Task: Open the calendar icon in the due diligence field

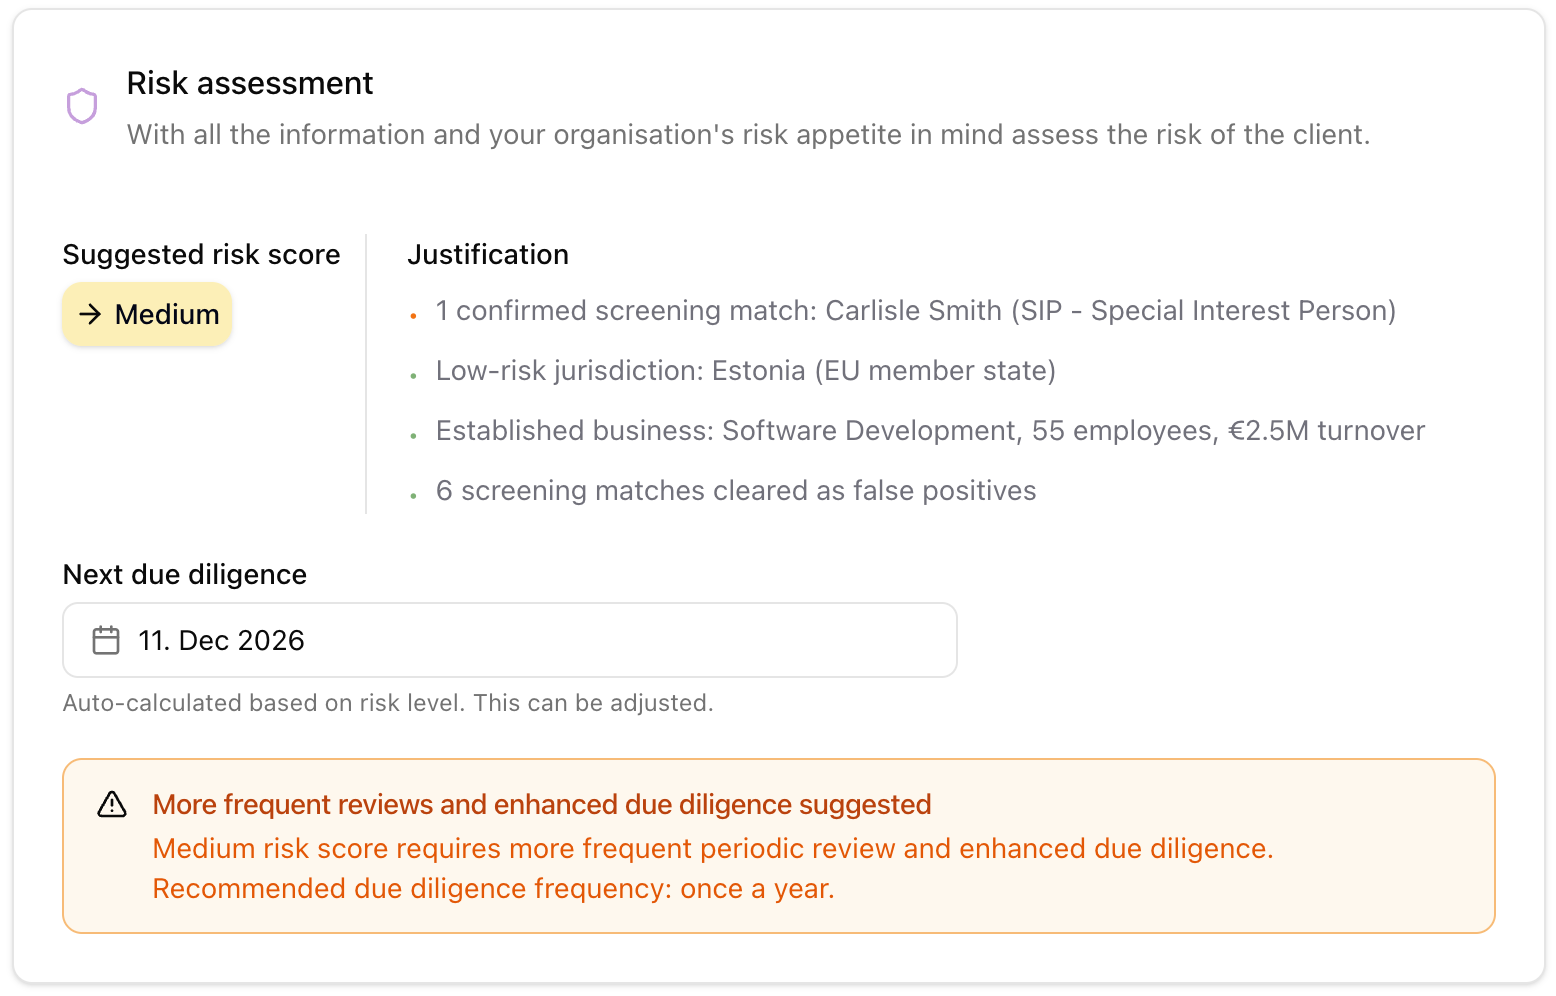Action: tap(105, 640)
